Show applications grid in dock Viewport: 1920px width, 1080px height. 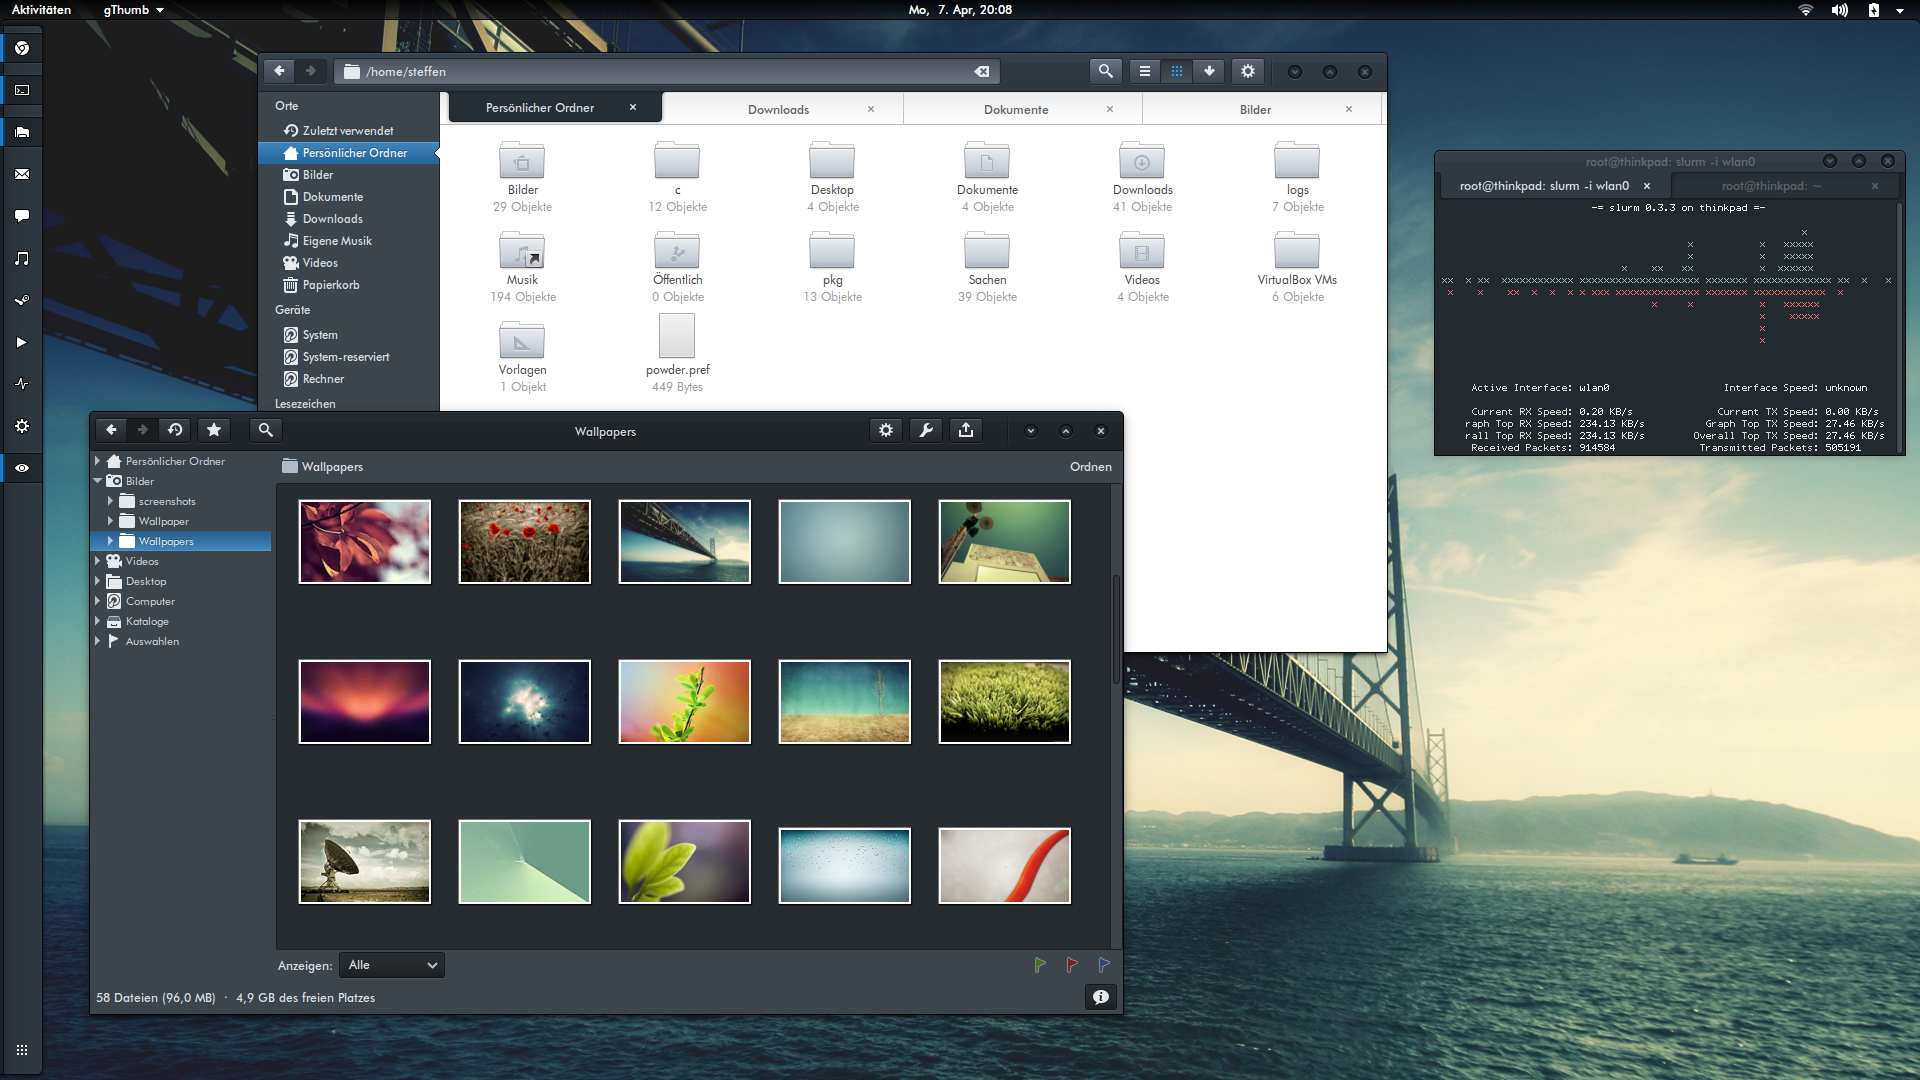click(x=21, y=1050)
